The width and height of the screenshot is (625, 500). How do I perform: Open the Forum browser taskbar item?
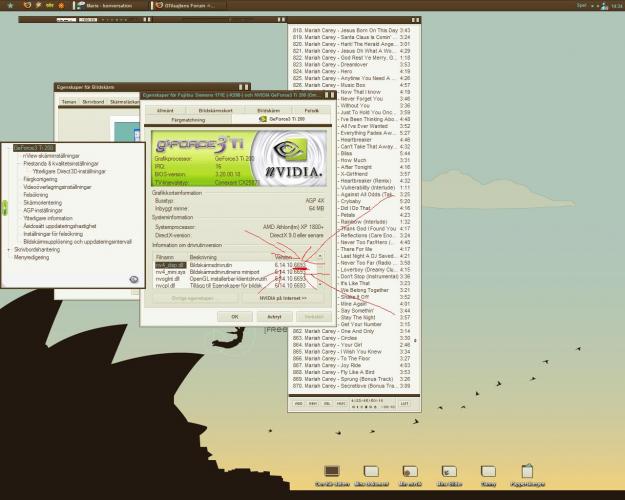tap(186, 6)
